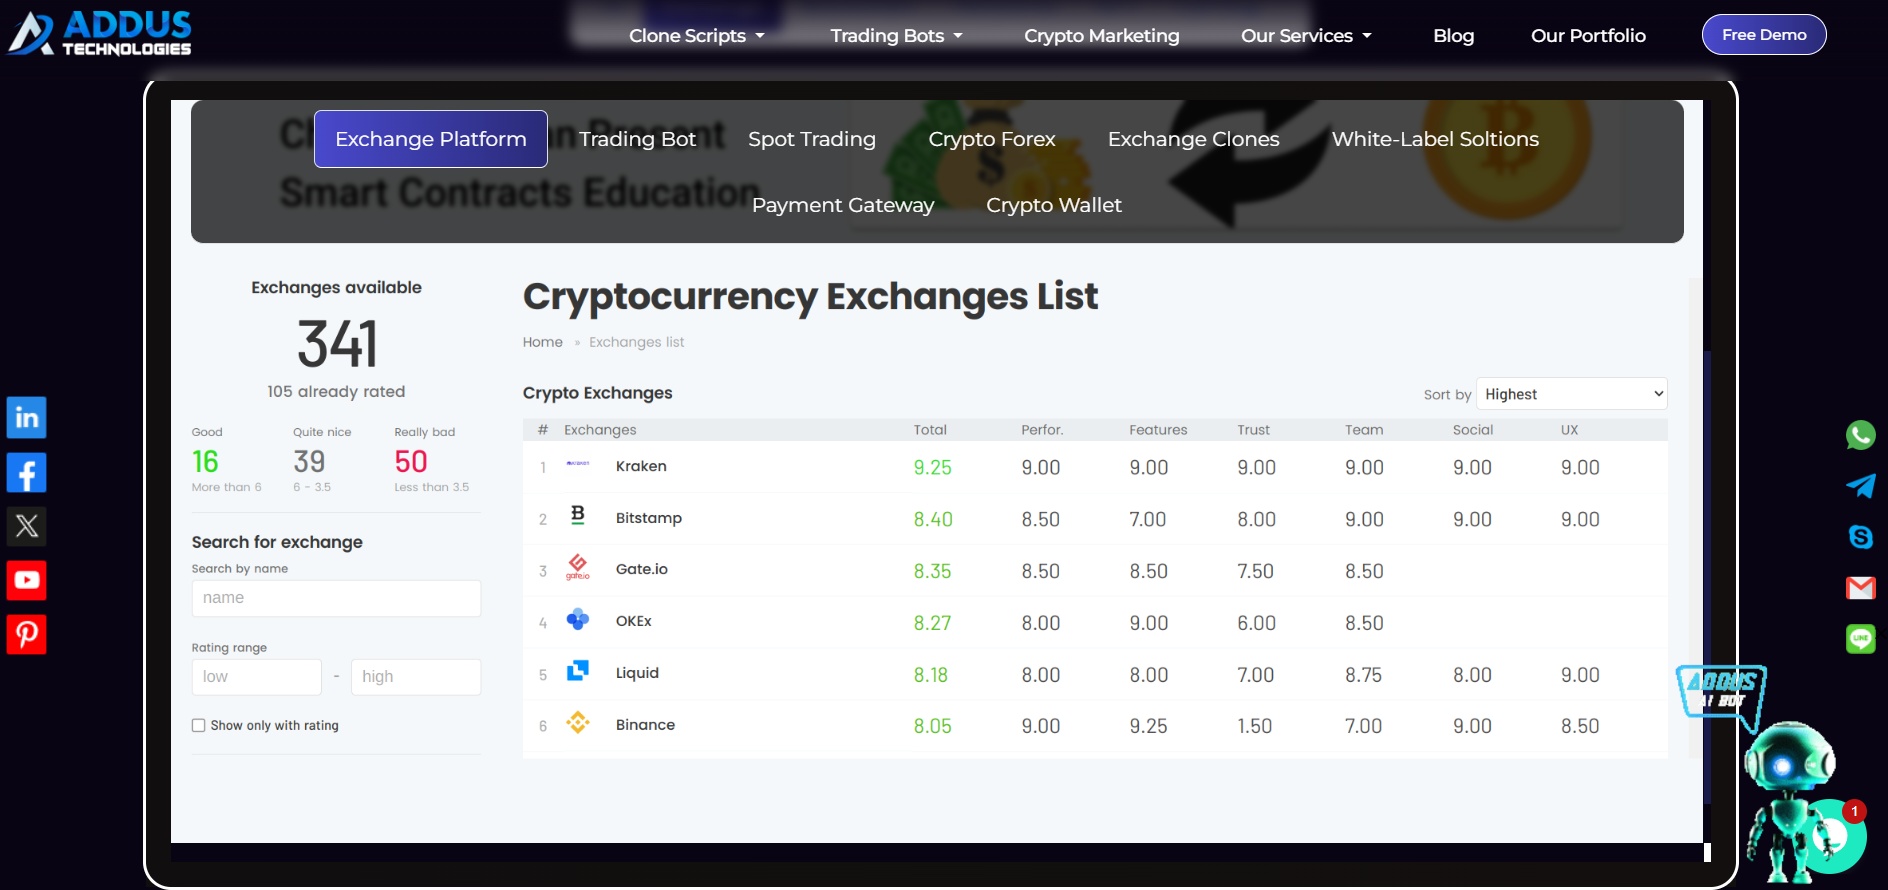Click the OKEx exchange logo
Viewport: 1888px width, 890px height.
578,619
